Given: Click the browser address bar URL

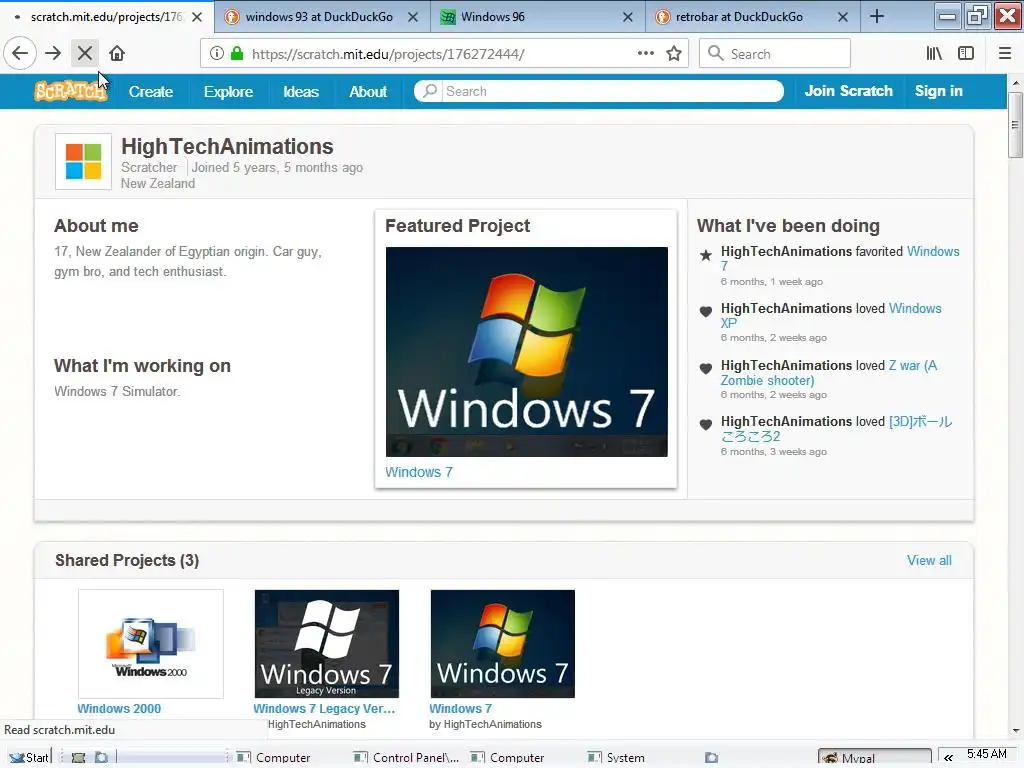Looking at the screenshot, I should coord(388,54).
